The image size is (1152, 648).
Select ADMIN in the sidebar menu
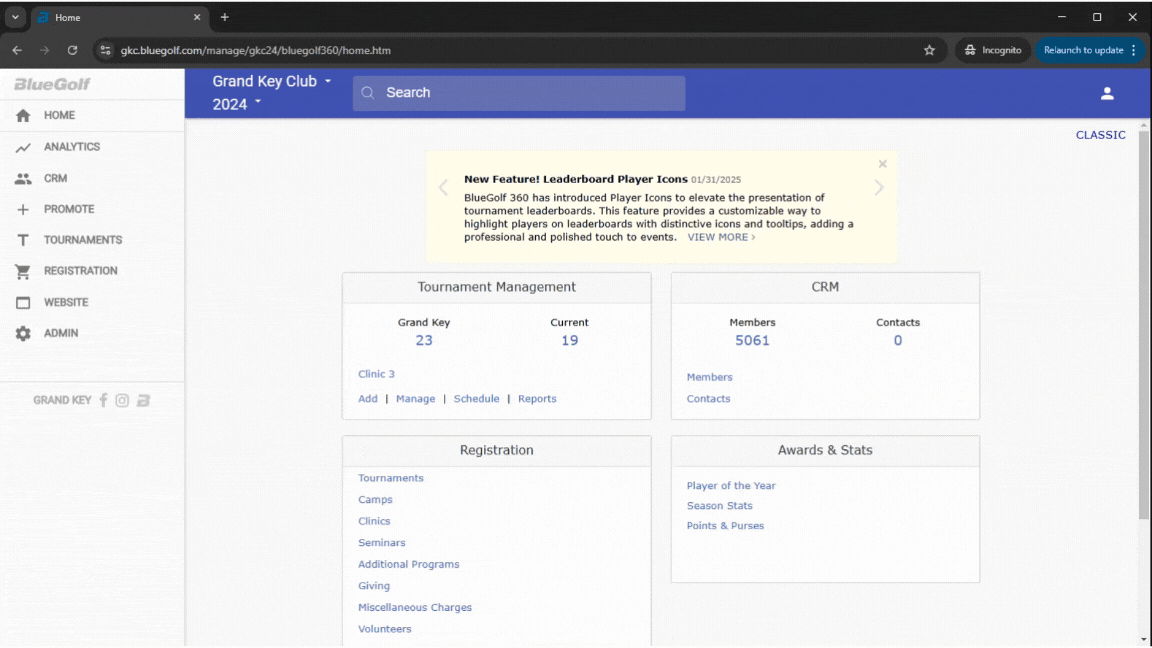coord(61,334)
